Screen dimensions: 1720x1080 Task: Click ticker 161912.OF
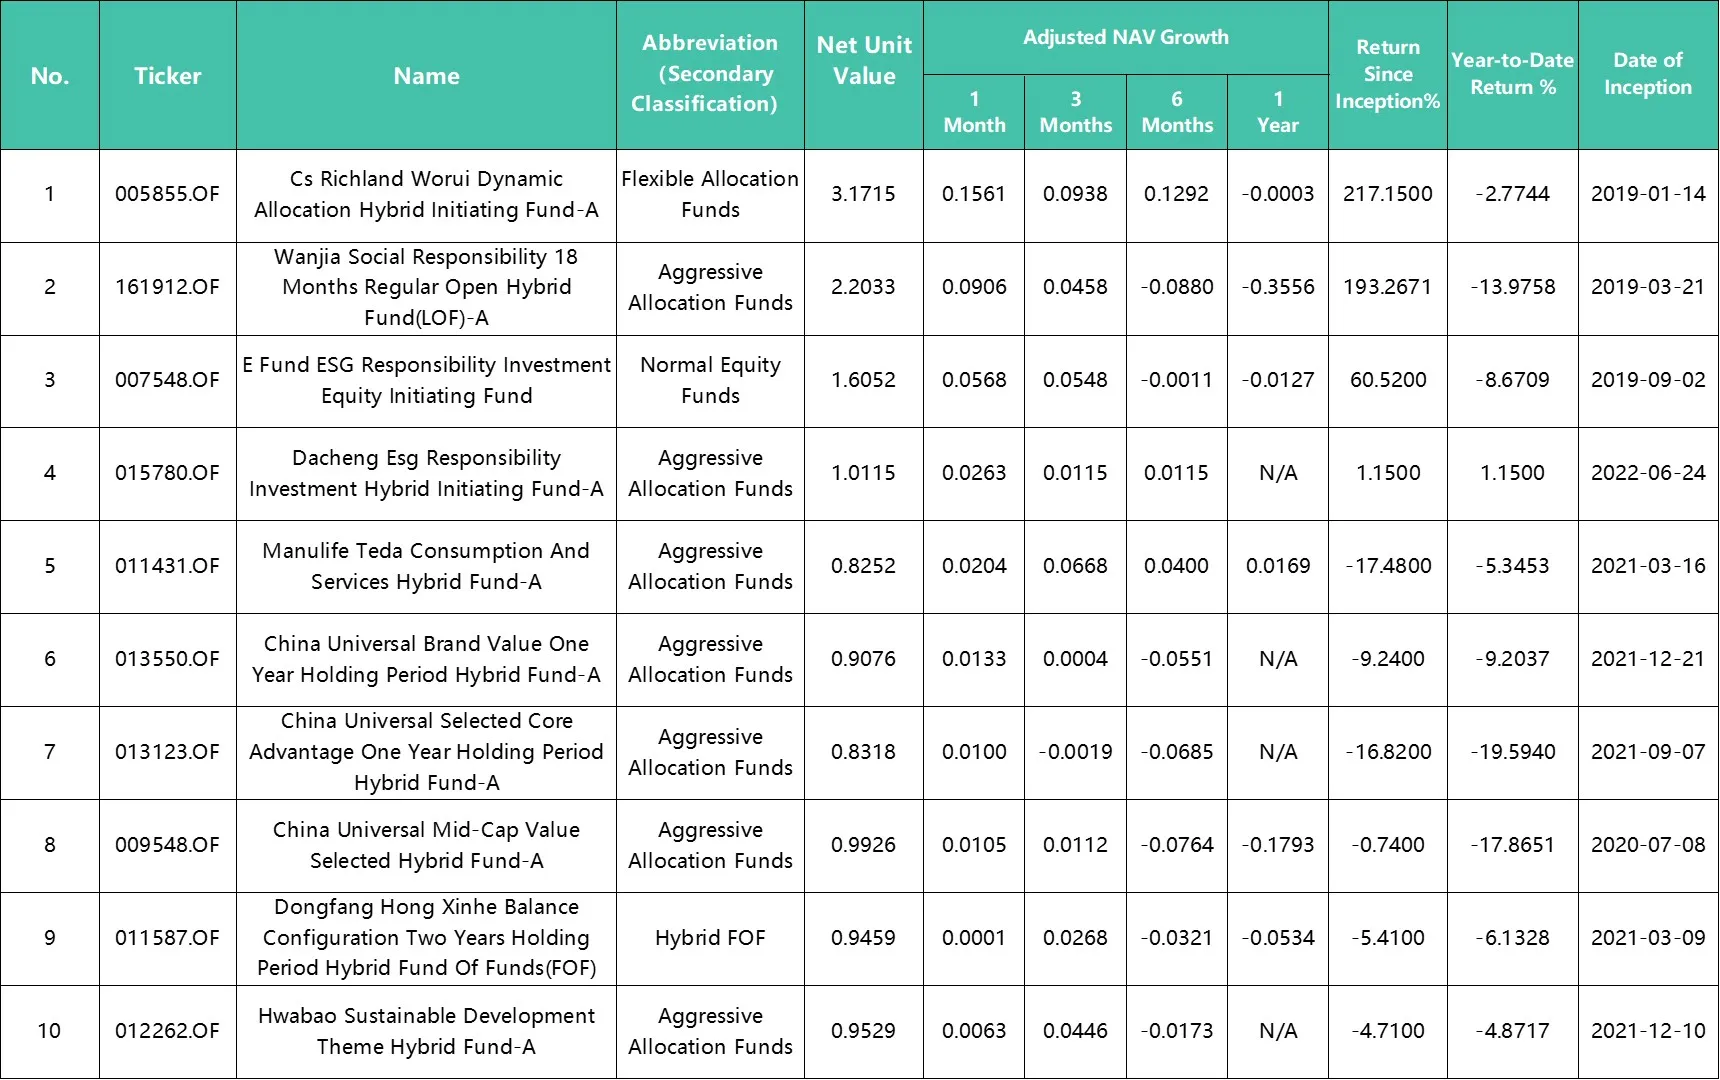click(x=167, y=287)
